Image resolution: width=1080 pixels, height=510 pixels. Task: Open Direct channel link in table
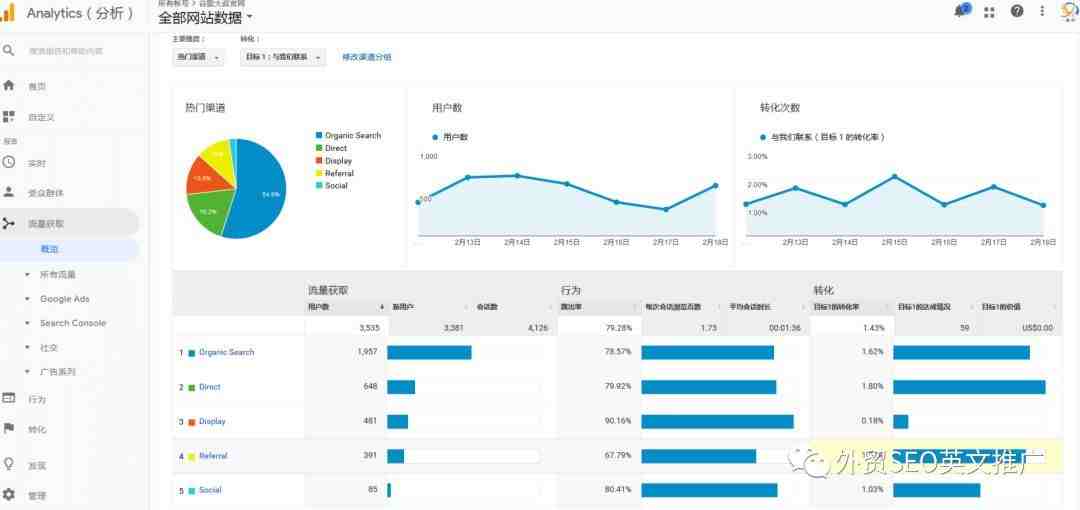[210, 387]
